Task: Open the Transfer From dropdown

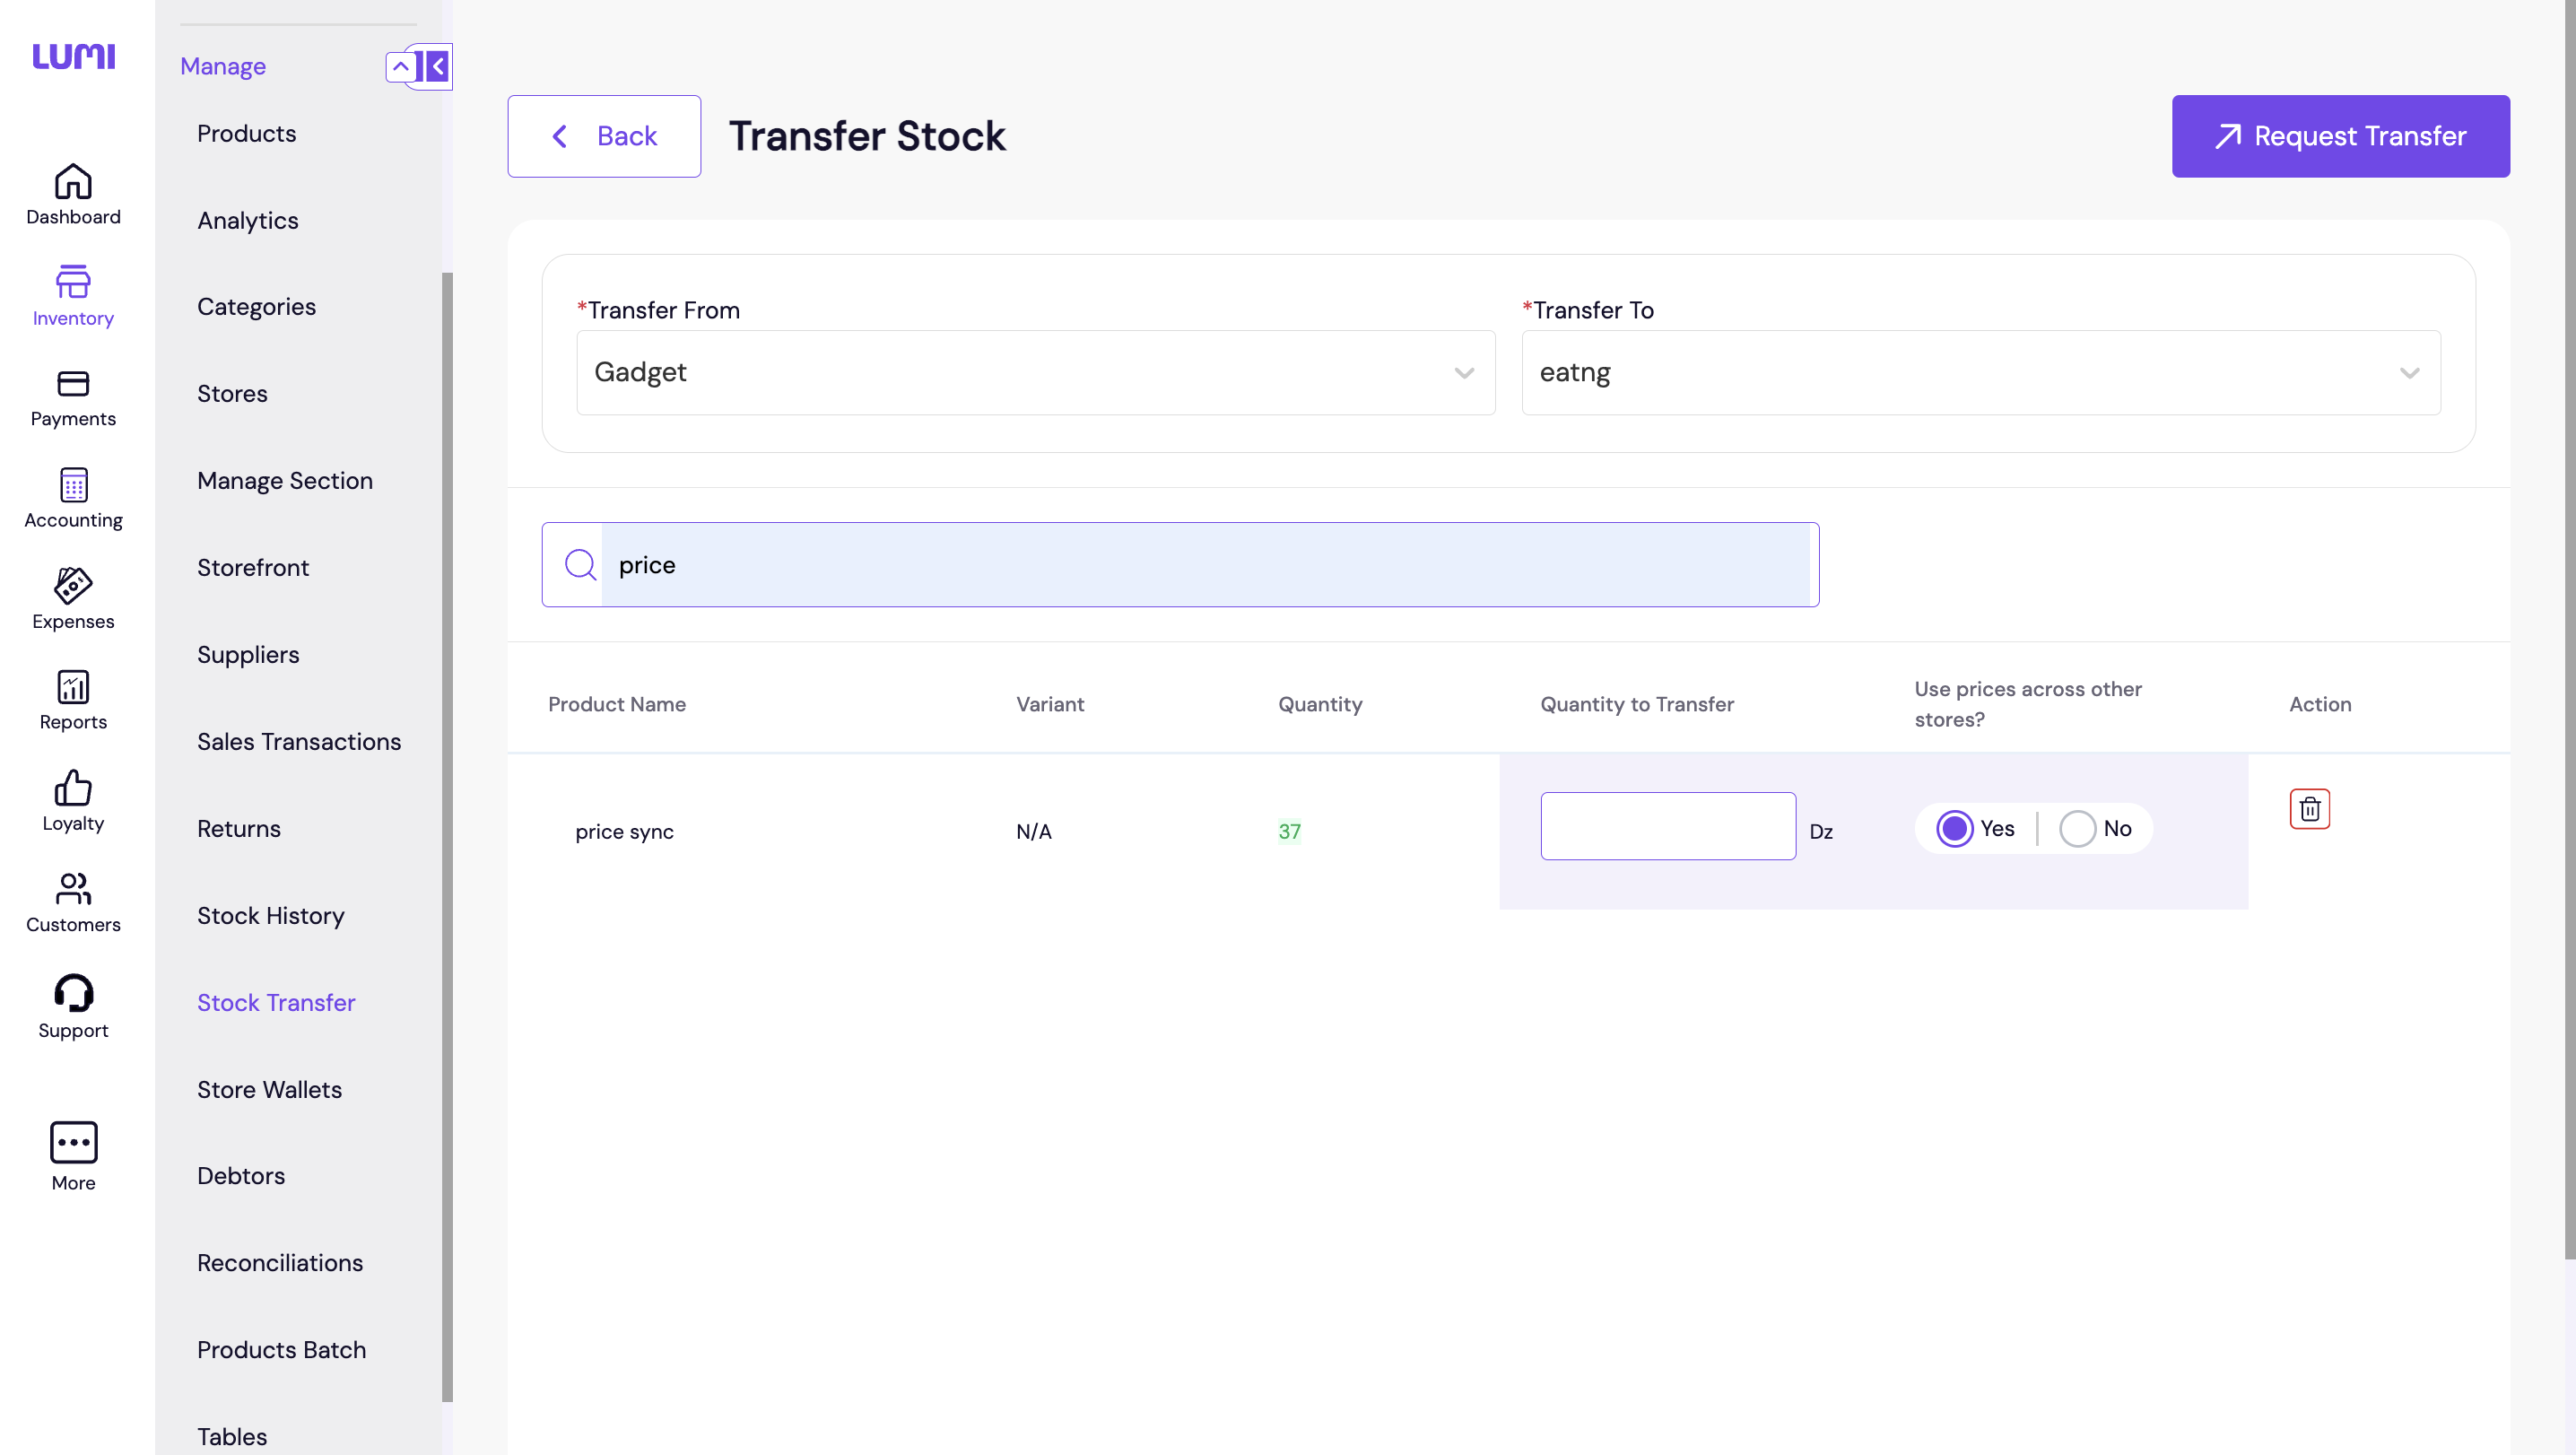Action: (1035, 373)
